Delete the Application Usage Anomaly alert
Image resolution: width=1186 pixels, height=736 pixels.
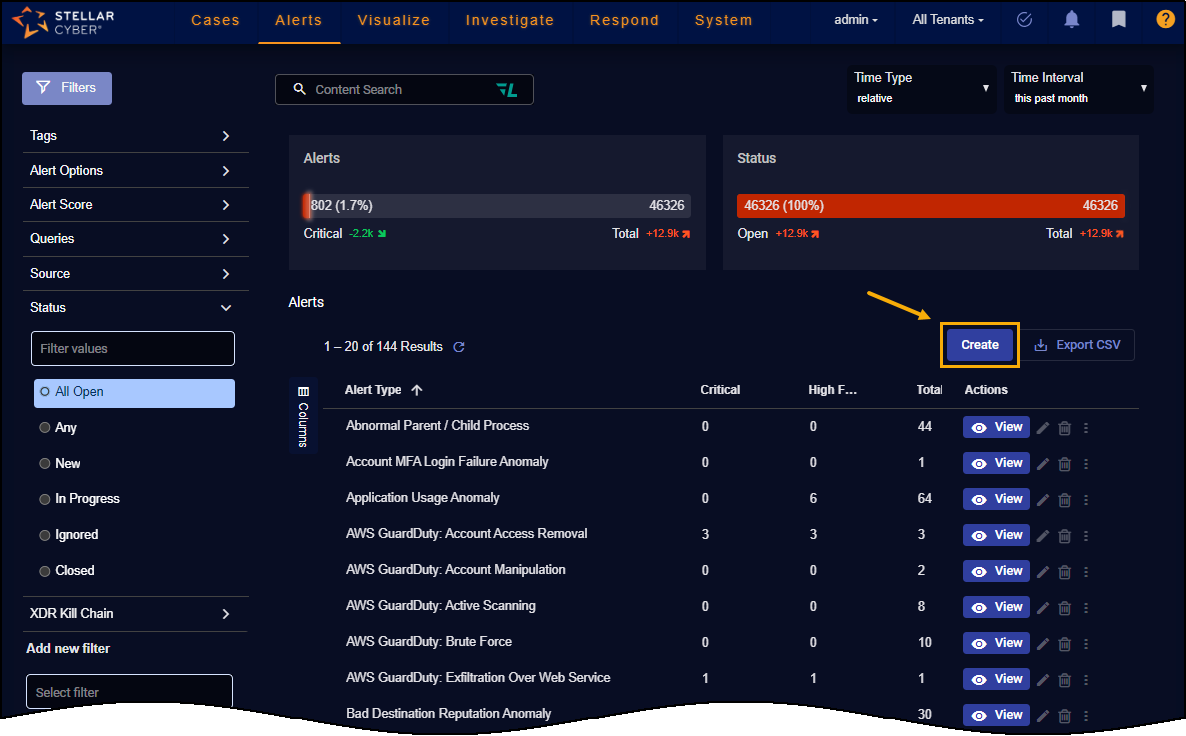pyautogui.click(x=1064, y=500)
